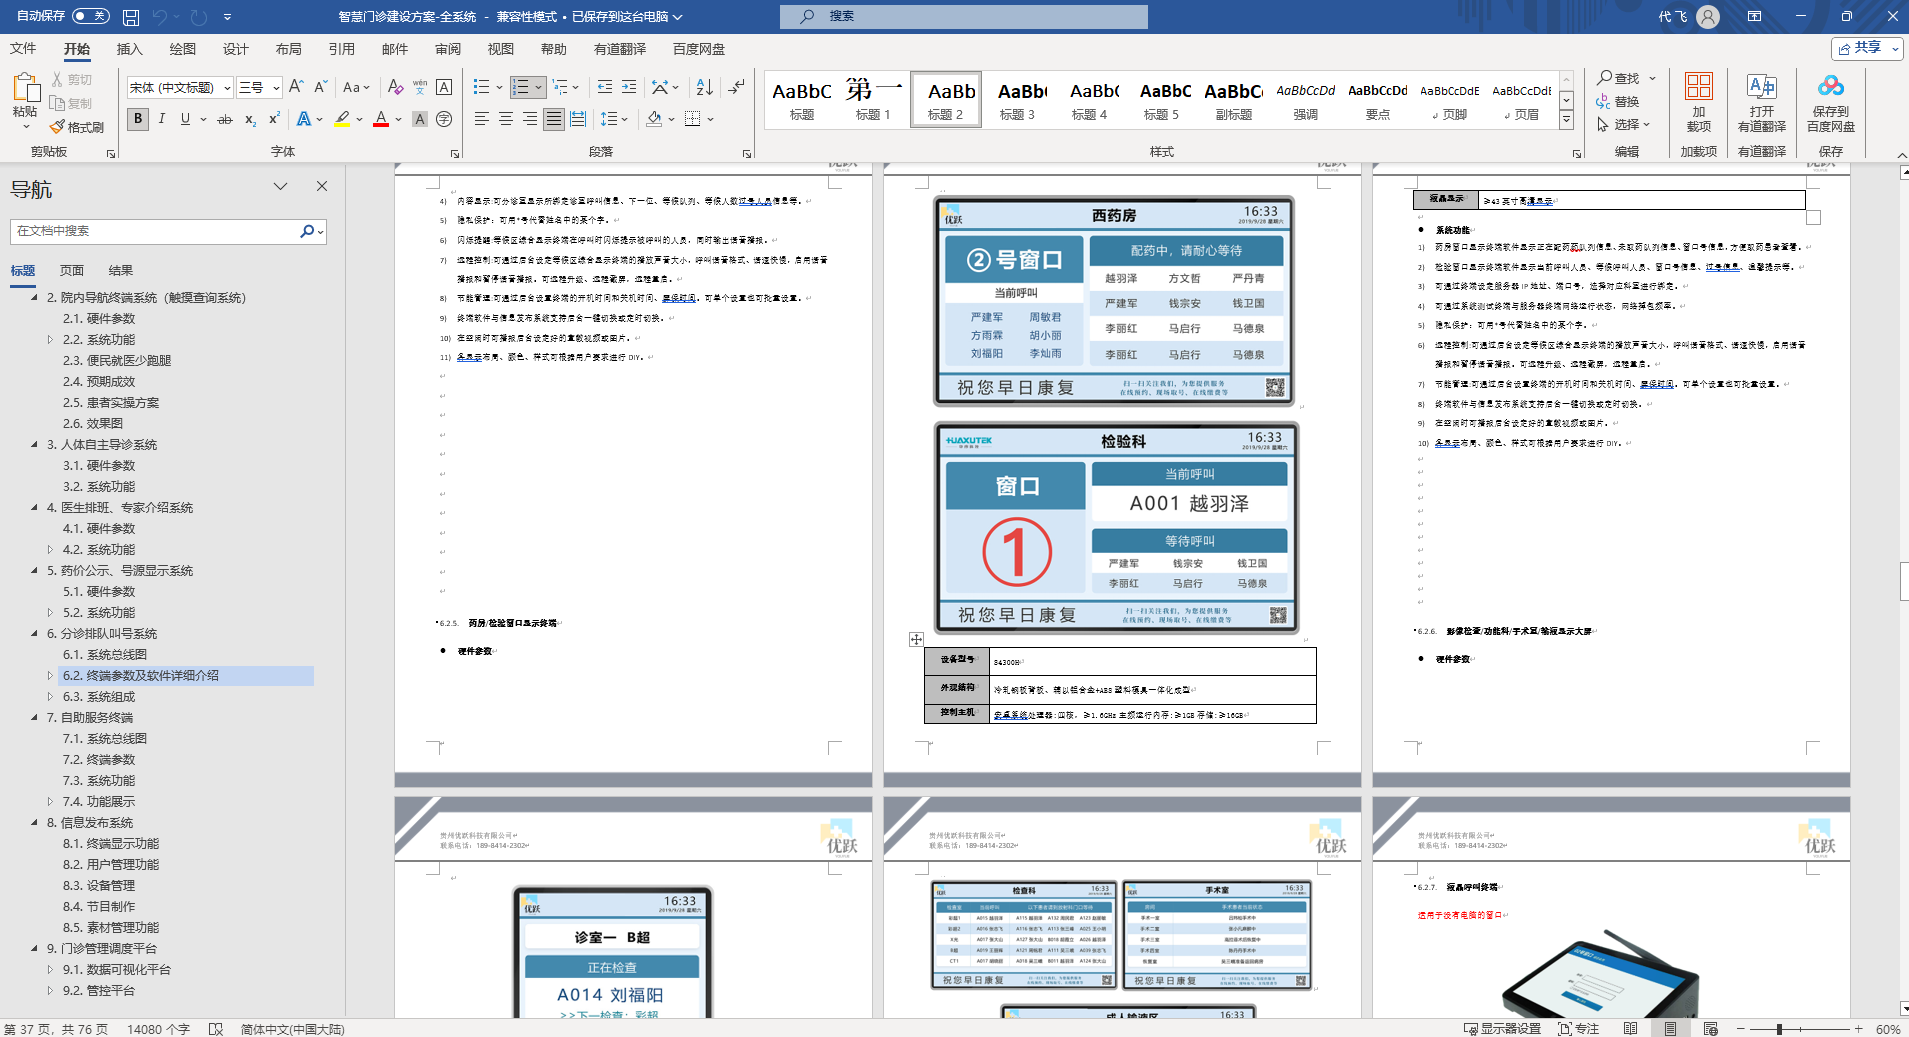Align text left

click(481, 119)
